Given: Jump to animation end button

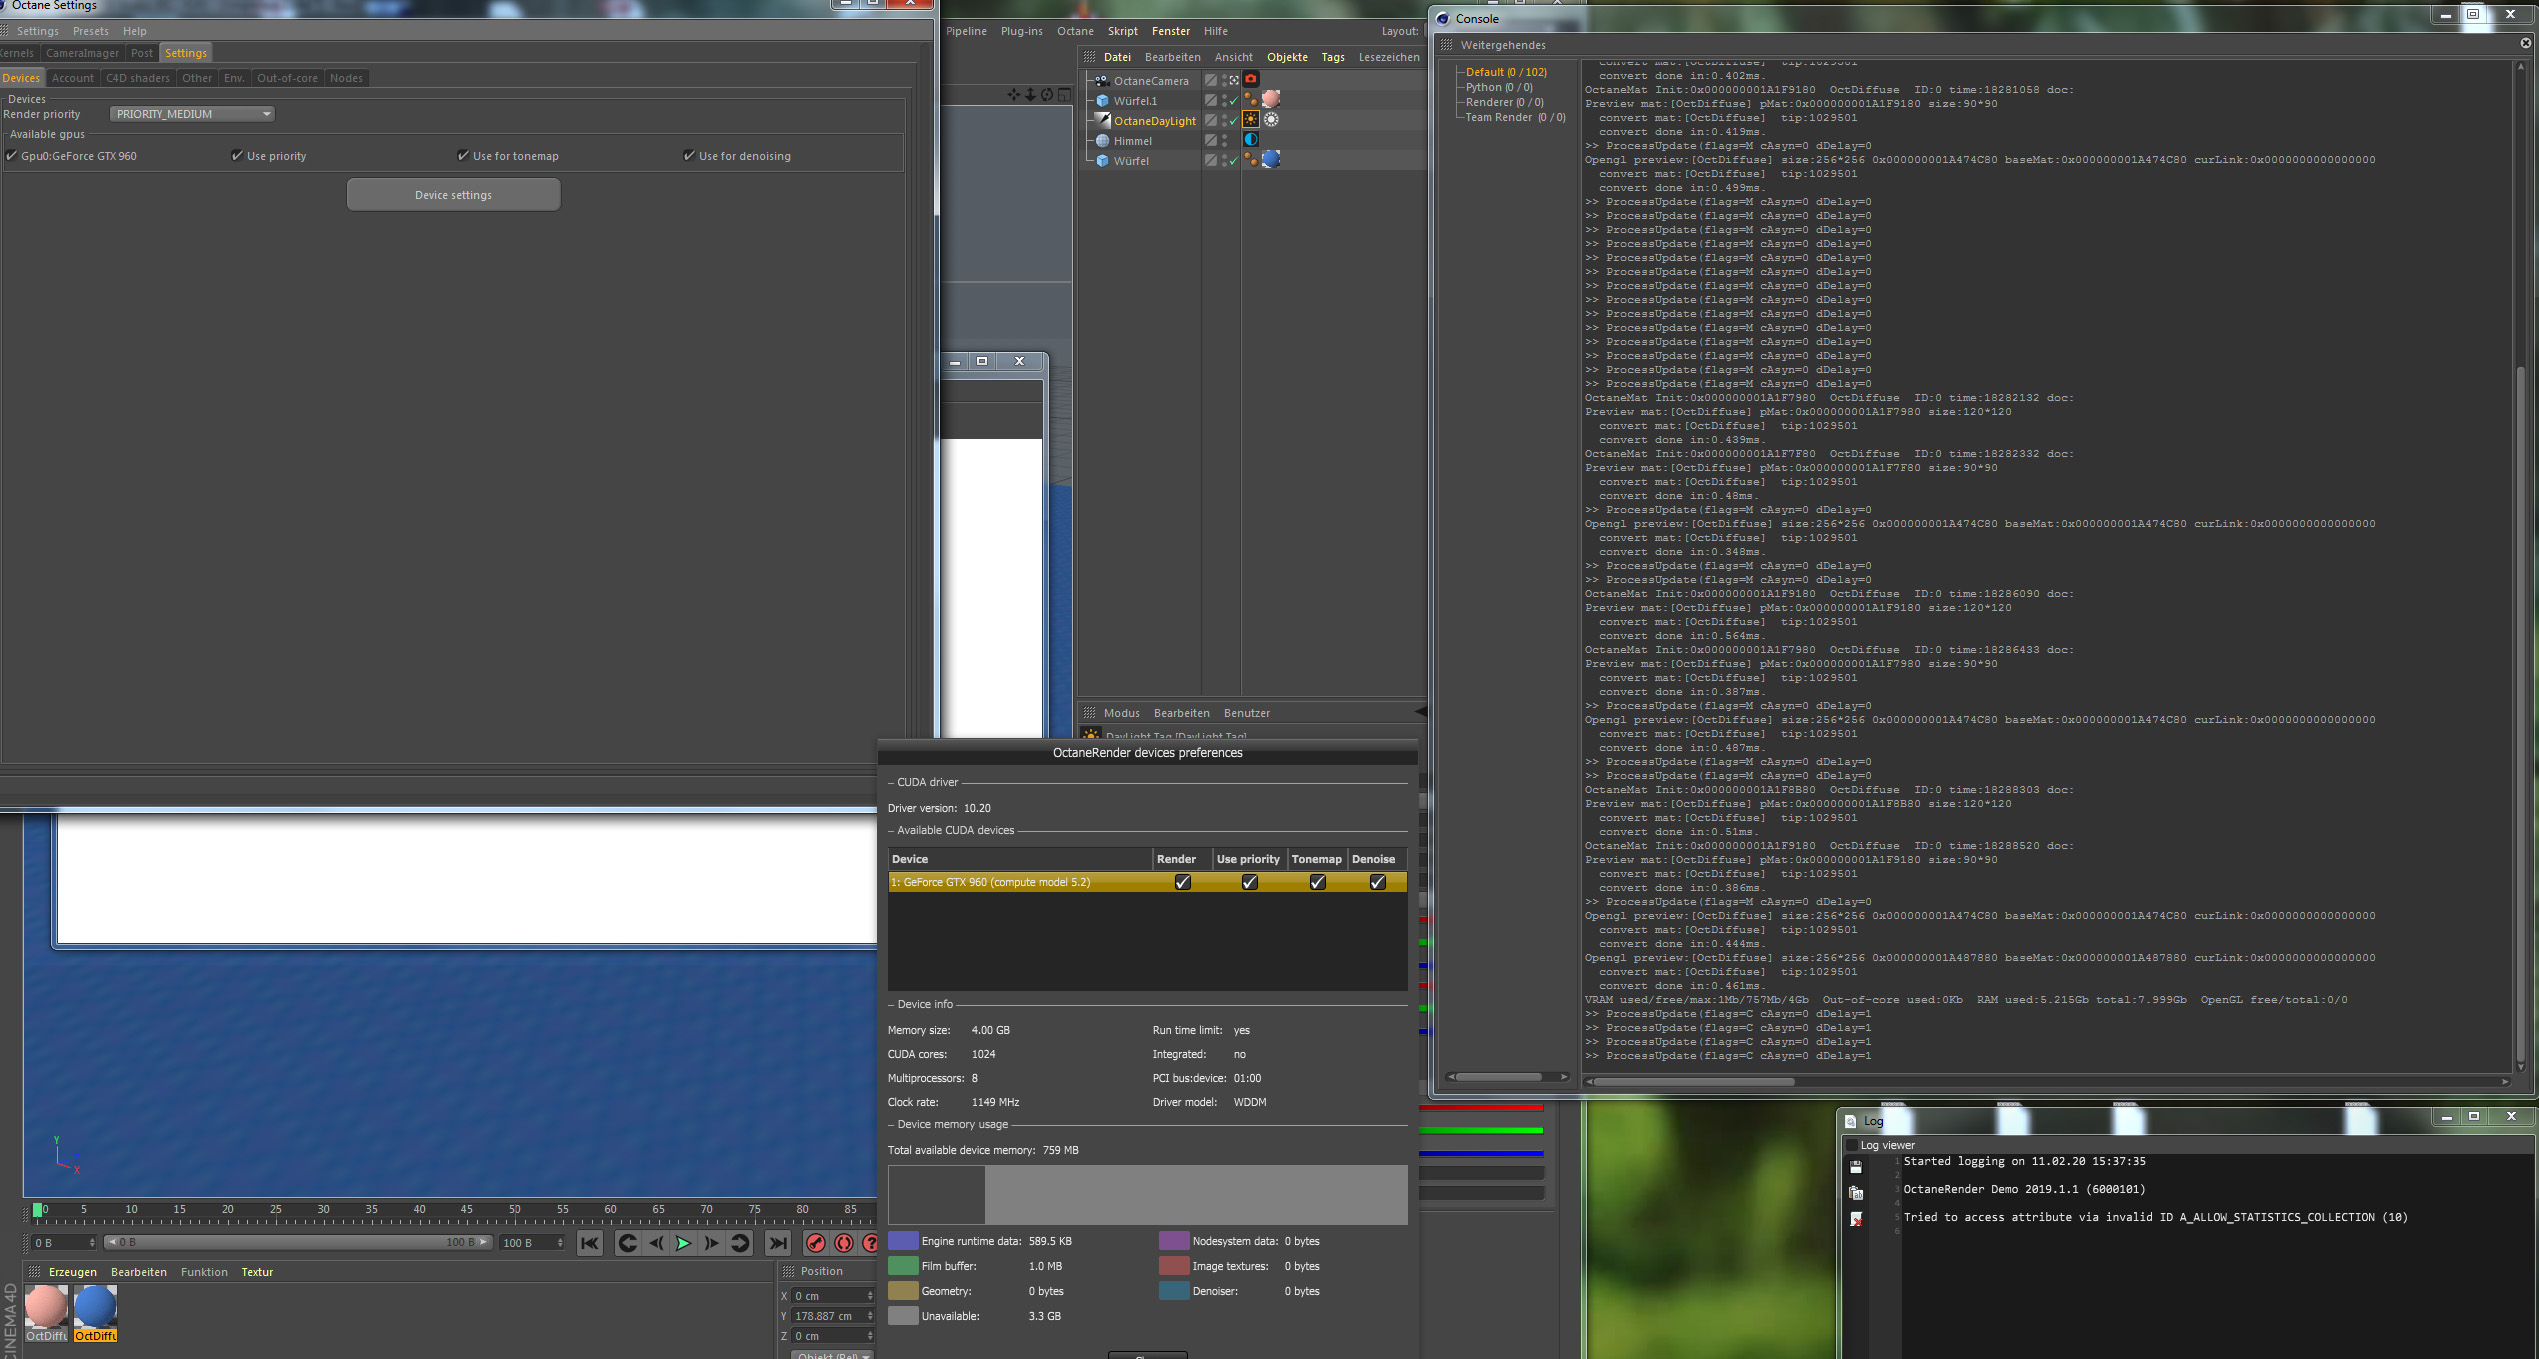Looking at the screenshot, I should (x=777, y=1243).
